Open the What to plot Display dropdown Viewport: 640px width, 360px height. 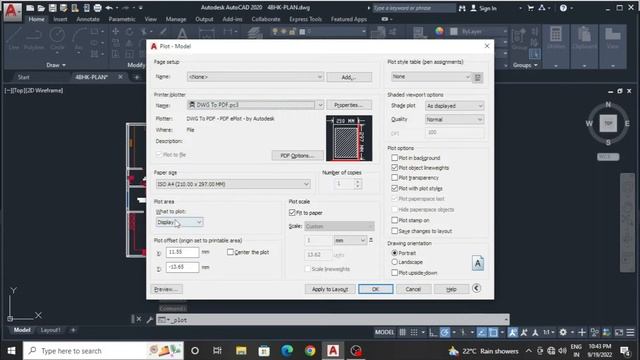[x=179, y=222]
